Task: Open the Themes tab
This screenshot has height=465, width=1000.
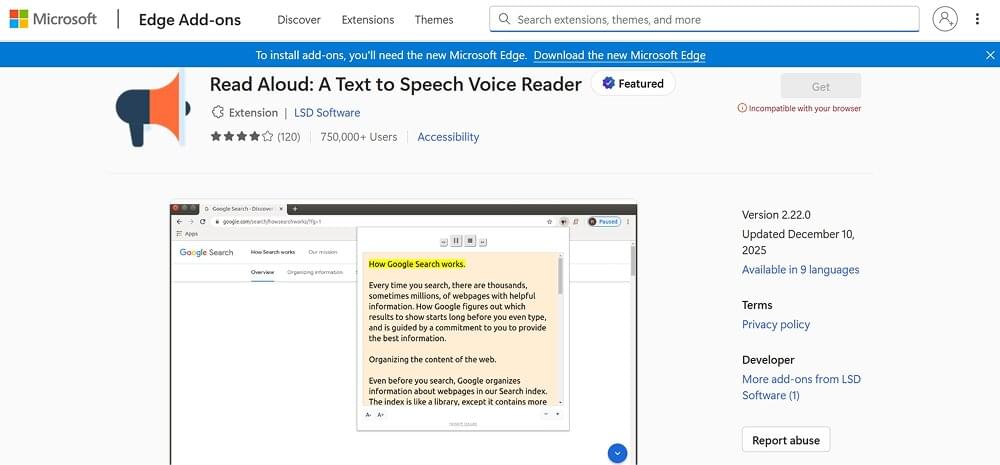Action: tap(434, 20)
